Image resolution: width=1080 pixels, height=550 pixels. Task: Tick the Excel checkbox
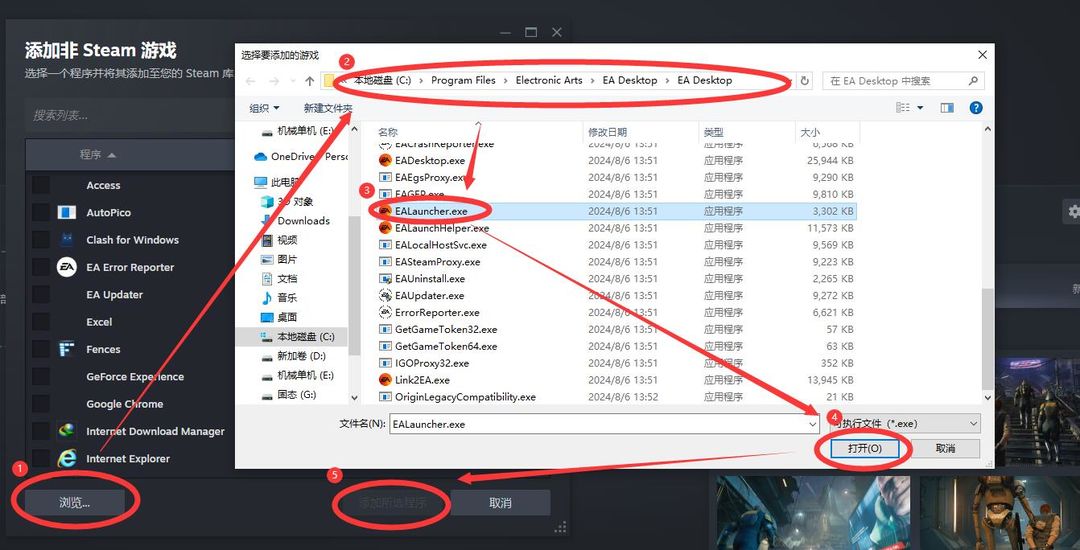coord(41,321)
